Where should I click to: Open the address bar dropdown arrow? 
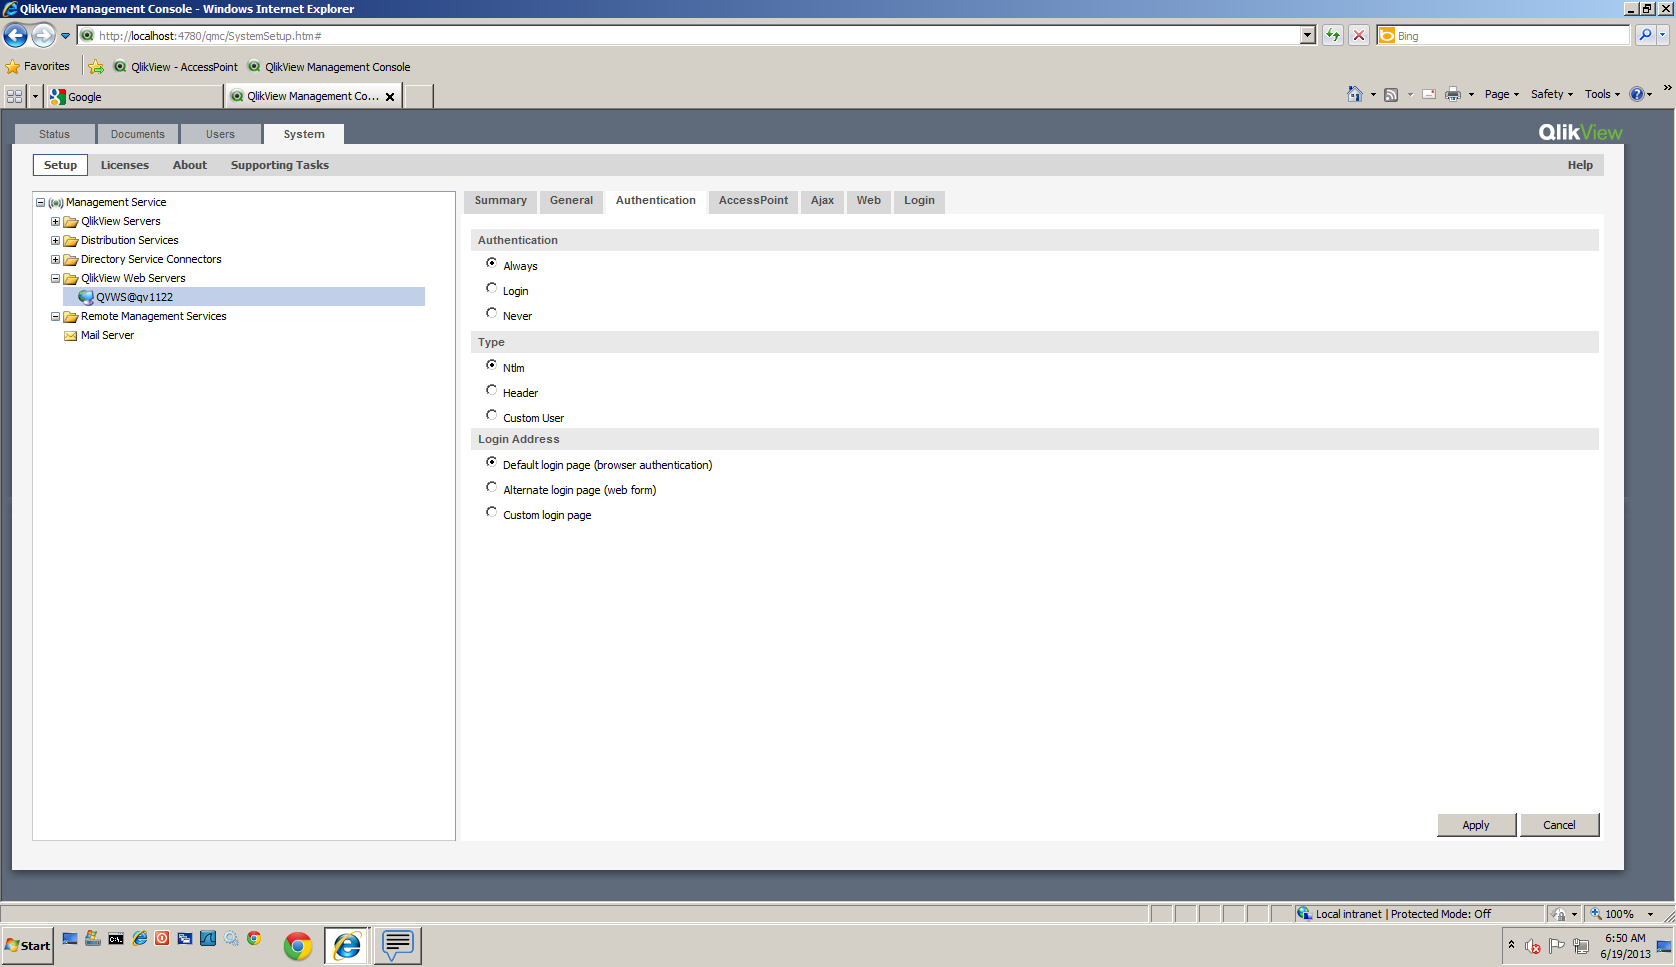[1307, 35]
